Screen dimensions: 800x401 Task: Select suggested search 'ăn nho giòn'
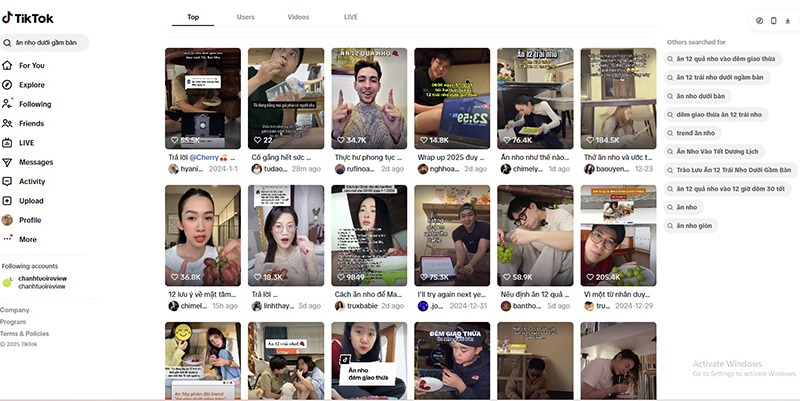click(x=693, y=226)
